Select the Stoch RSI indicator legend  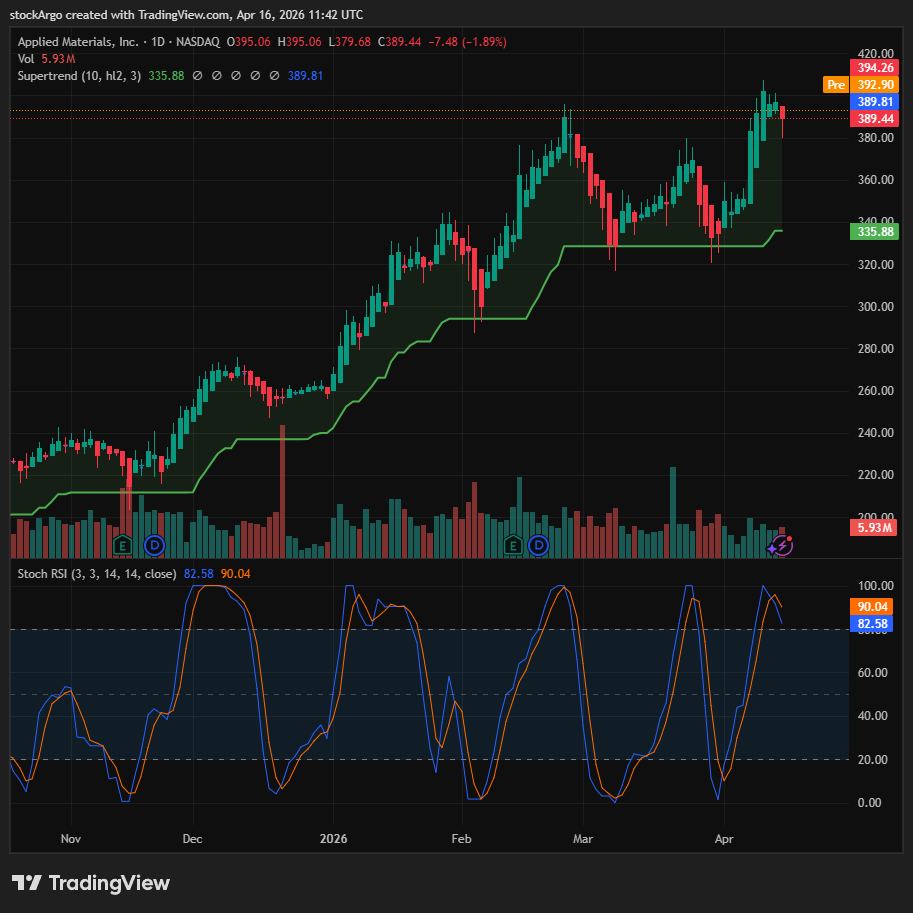94,573
